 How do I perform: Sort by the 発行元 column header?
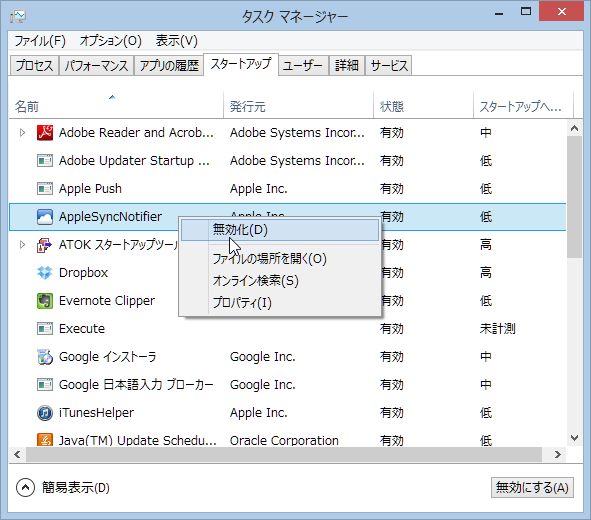298,106
